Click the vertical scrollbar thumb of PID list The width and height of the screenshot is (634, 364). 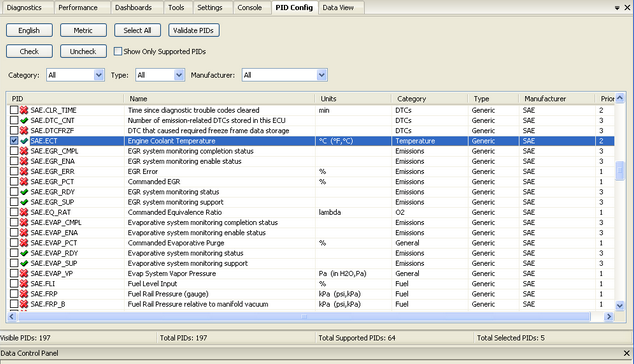coord(619,171)
